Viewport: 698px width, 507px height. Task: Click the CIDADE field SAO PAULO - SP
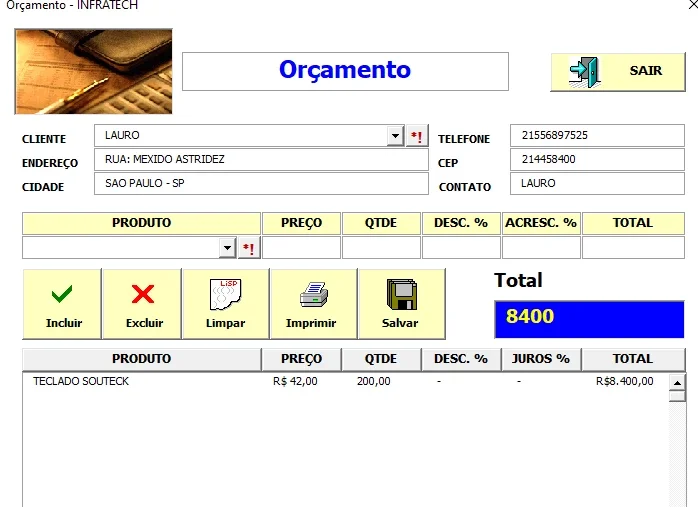point(261,183)
